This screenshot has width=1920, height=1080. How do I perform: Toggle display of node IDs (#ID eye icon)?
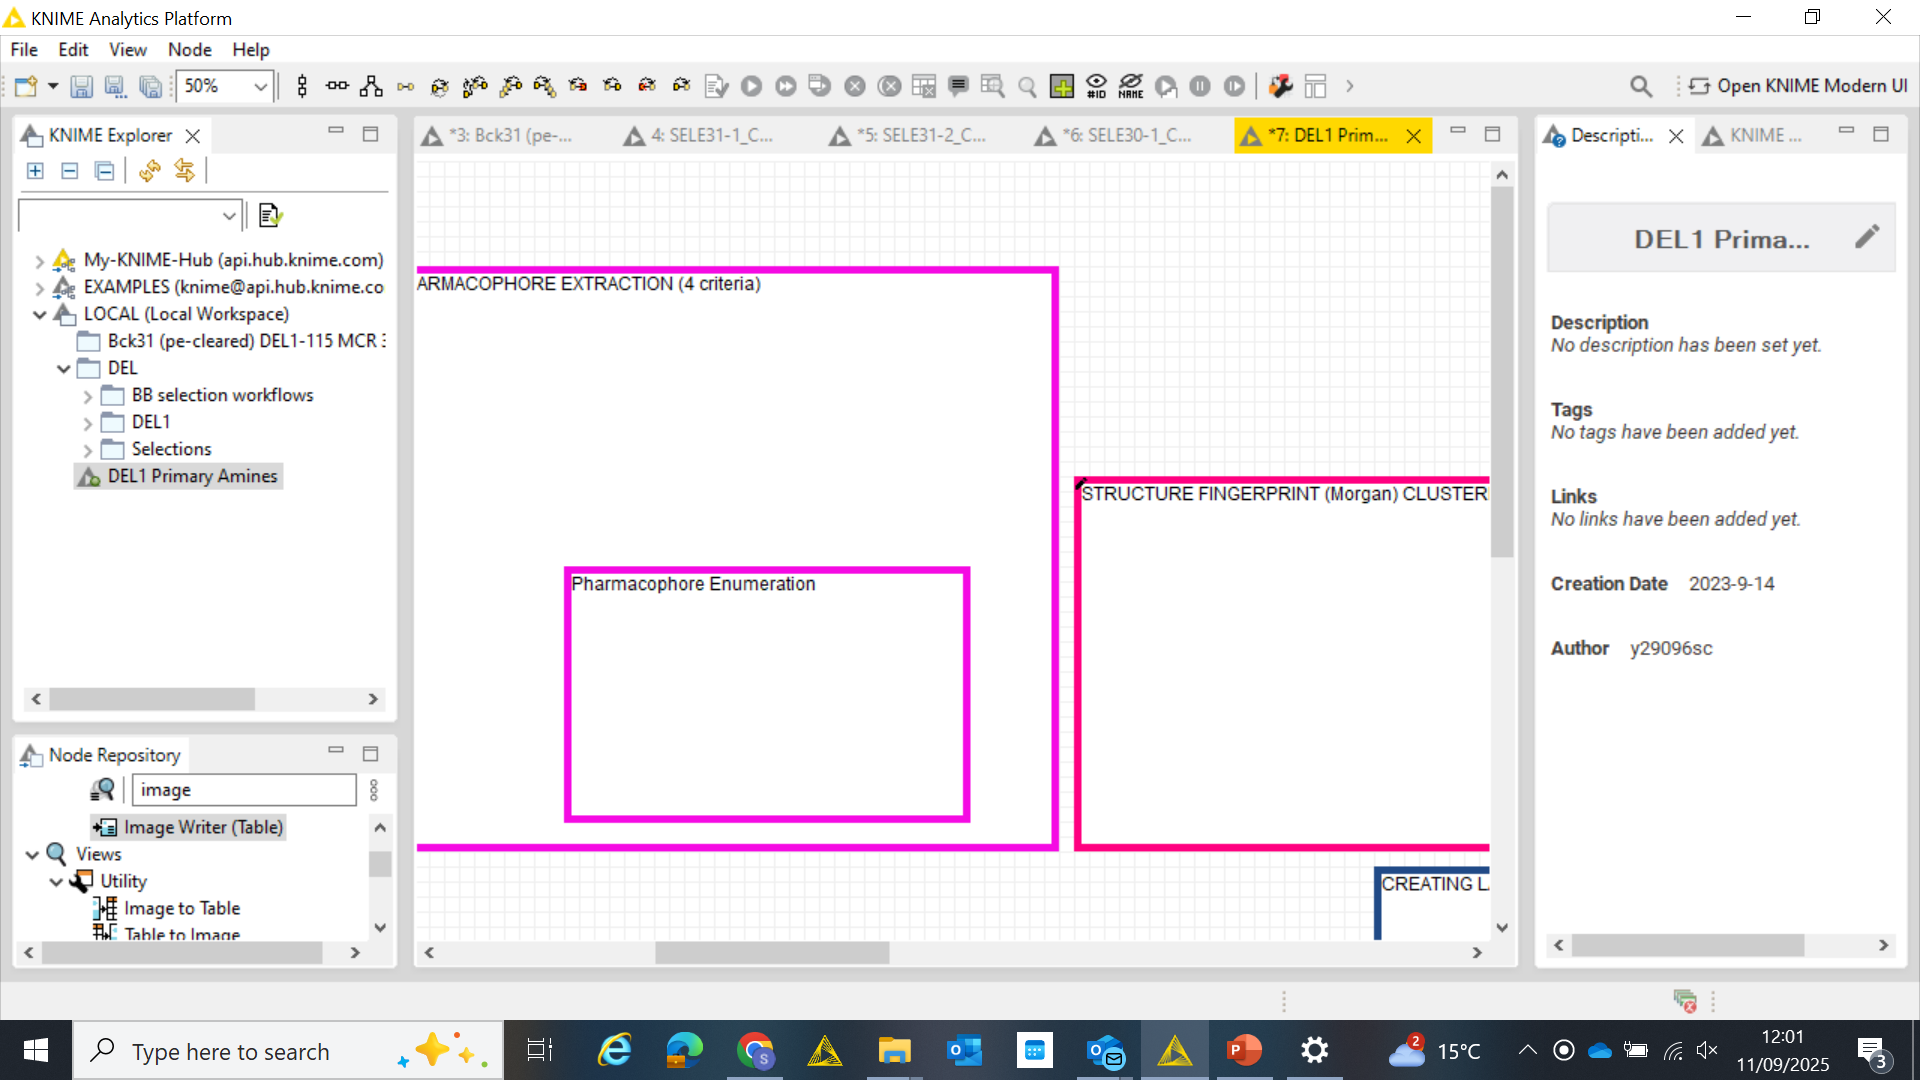coord(1096,87)
